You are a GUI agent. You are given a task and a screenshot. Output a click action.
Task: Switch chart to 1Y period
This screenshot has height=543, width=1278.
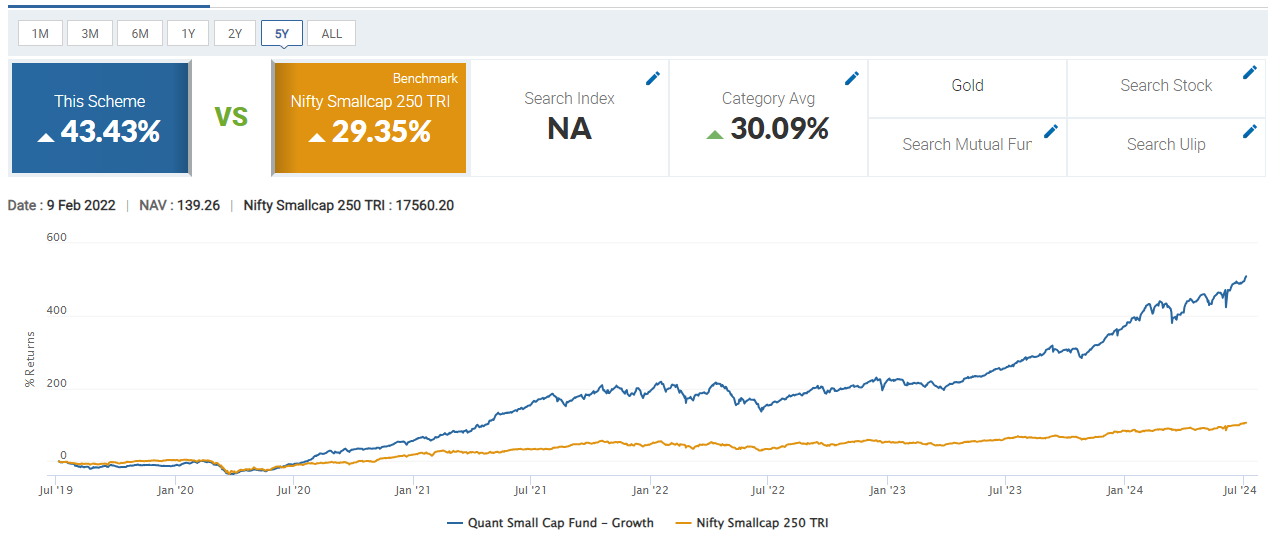188,34
